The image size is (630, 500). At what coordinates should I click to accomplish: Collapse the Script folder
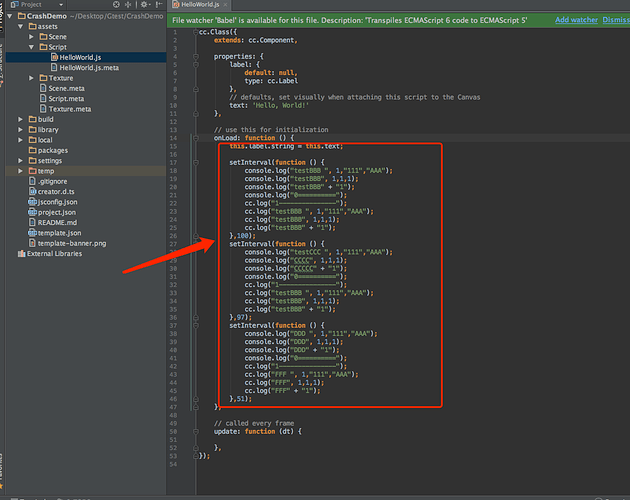click(x=31, y=47)
